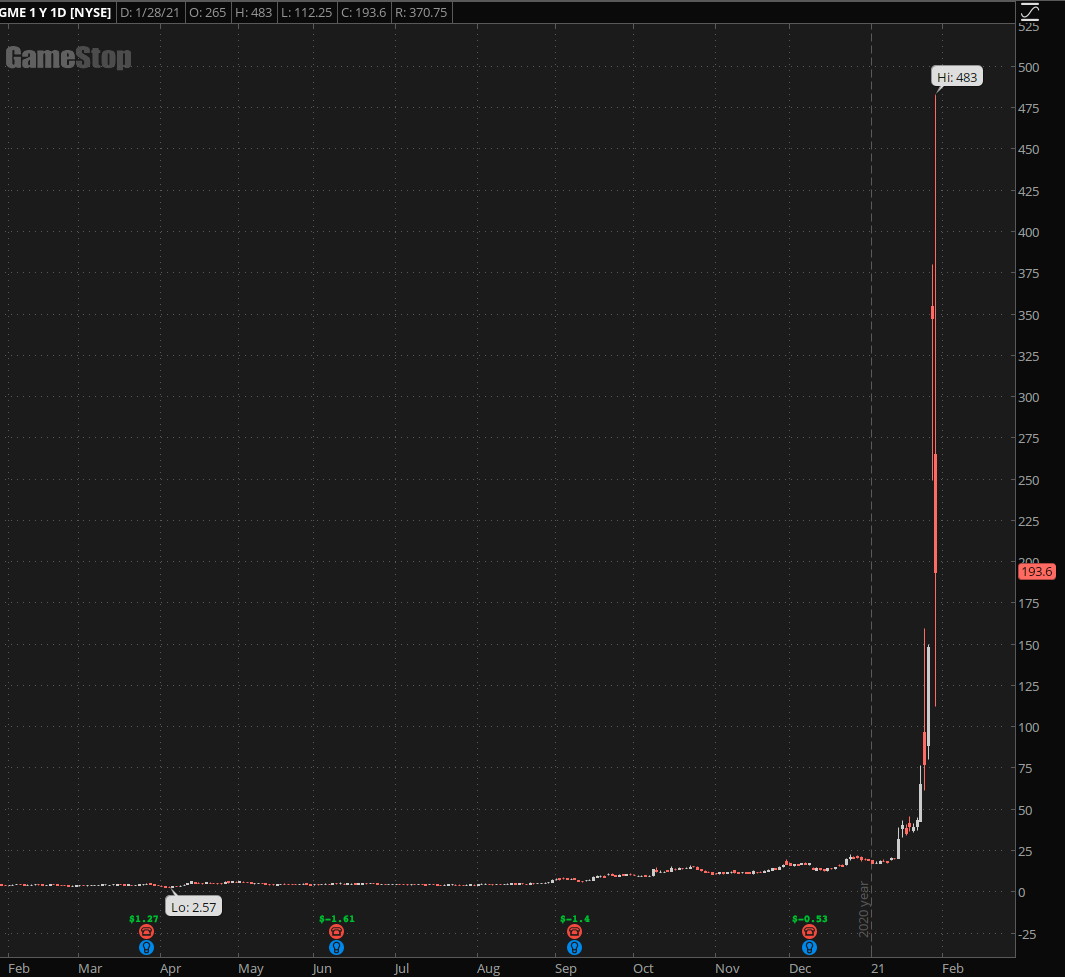Screen dimensions: 1065x977
Task: Click the Hi: 483 price bubble
Action: pos(957,77)
